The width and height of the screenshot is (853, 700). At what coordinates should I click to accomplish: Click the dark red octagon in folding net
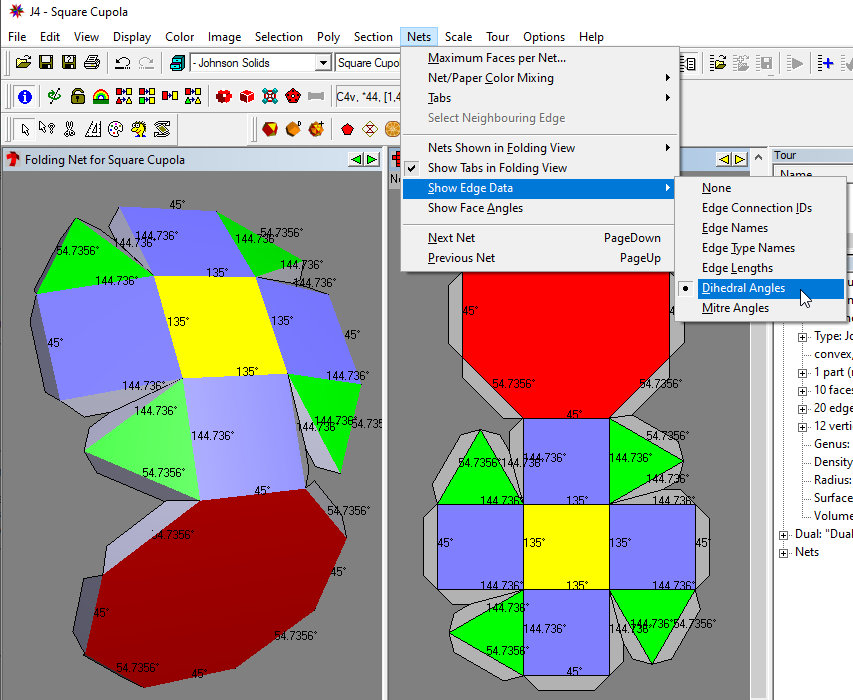(x=215, y=586)
